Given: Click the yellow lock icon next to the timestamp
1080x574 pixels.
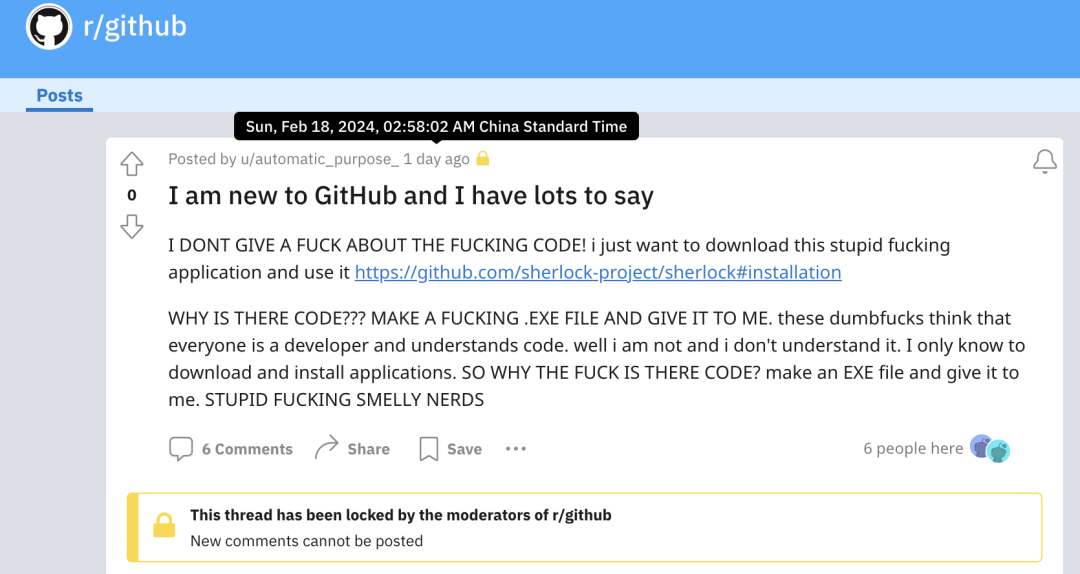Looking at the screenshot, I should (x=483, y=158).
